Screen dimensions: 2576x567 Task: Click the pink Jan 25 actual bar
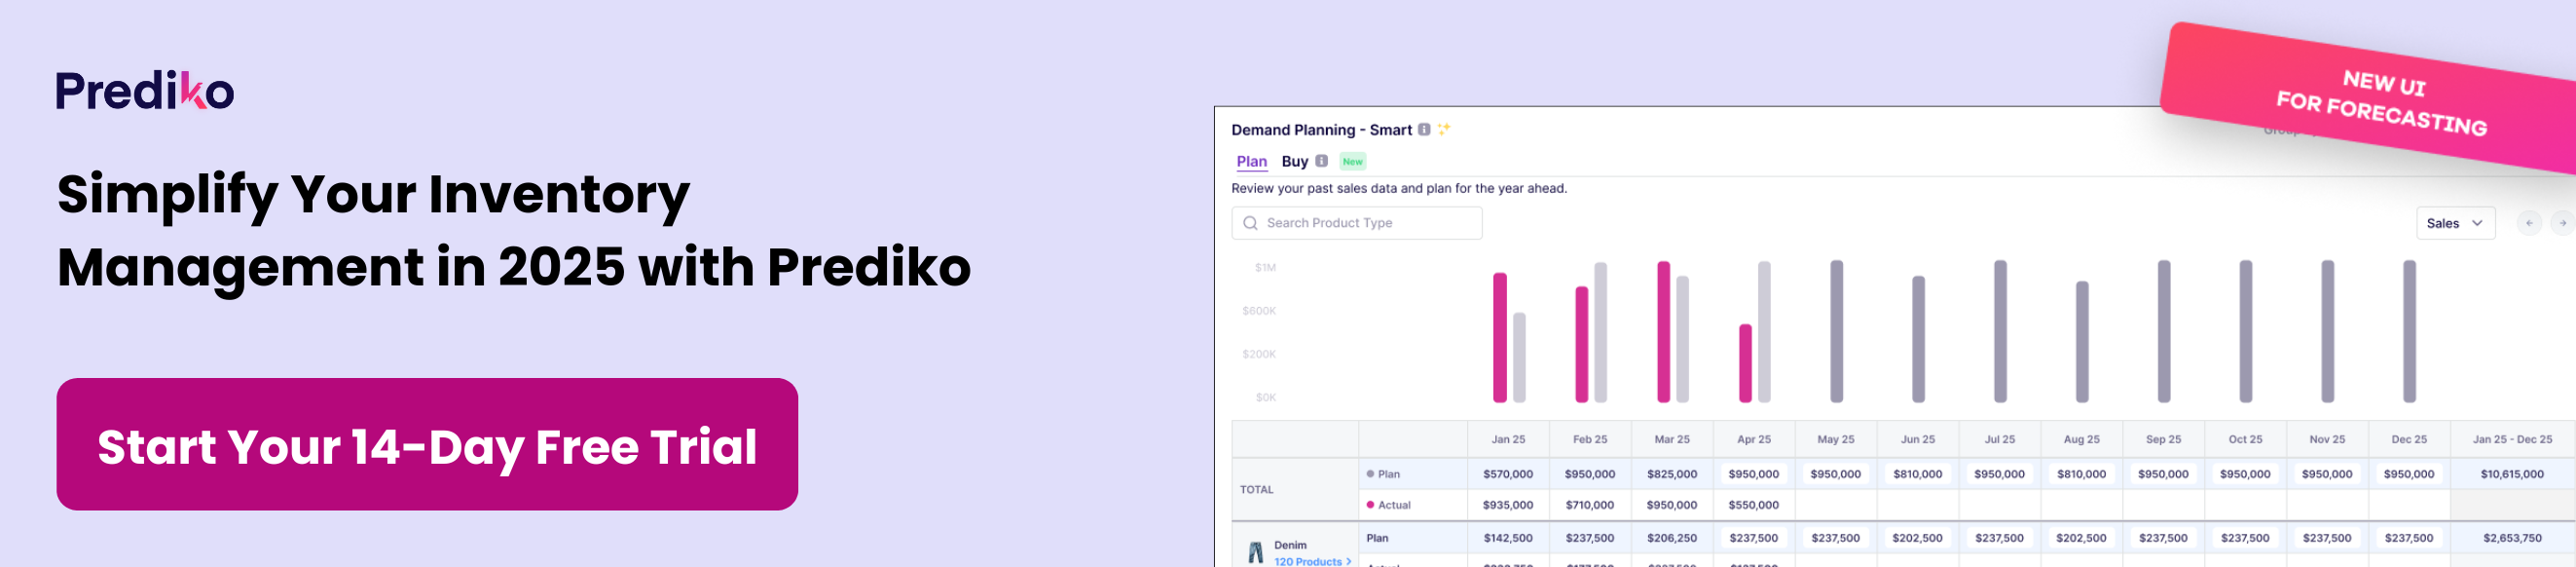click(x=1499, y=337)
